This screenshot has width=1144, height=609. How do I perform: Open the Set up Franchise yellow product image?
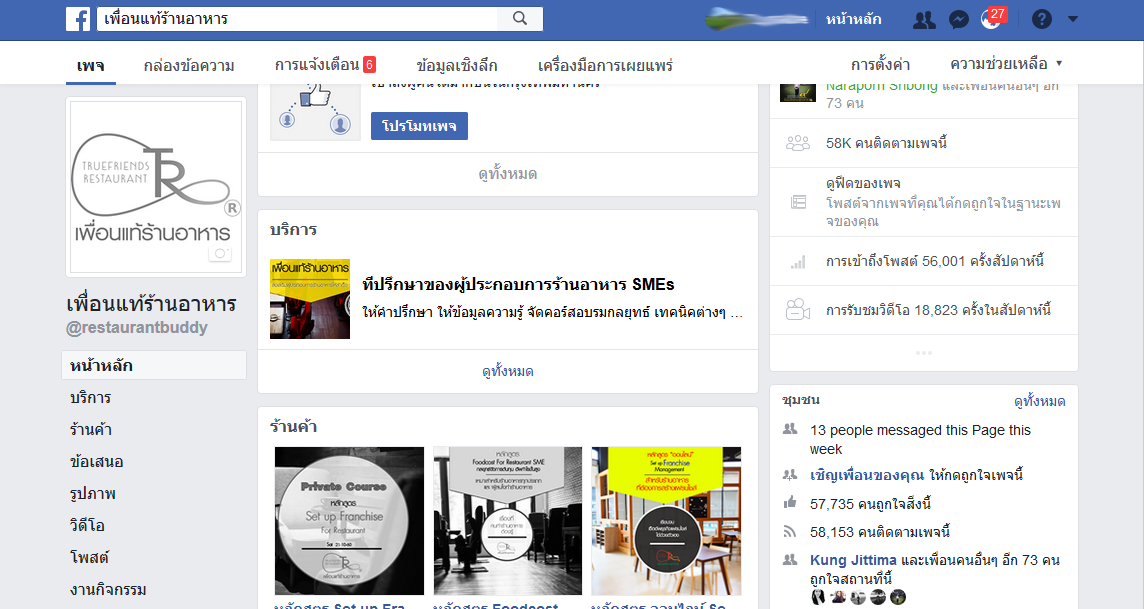(666, 521)
